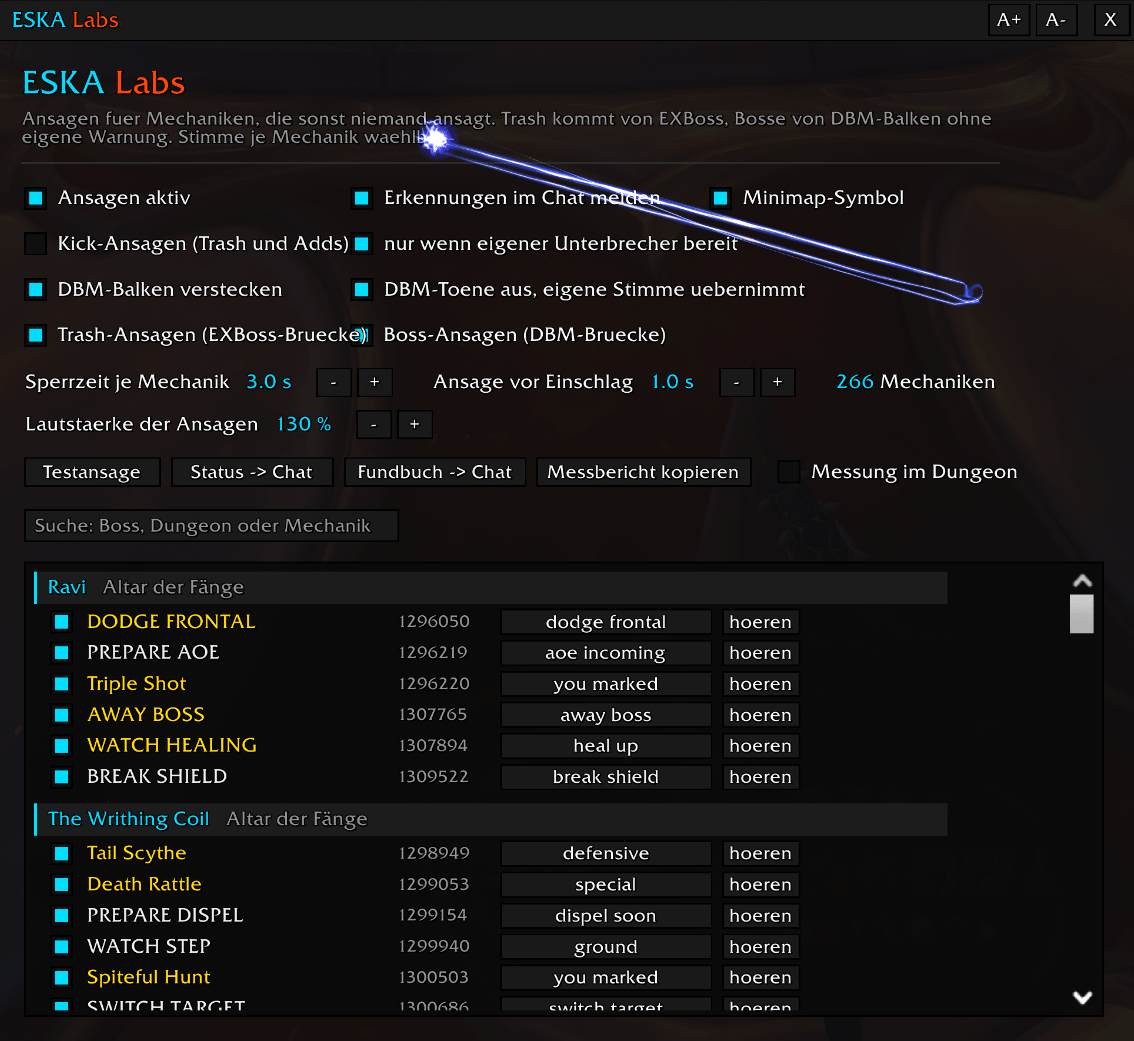This screenshot has height=1041, width=1134.
Task: Increase Ansage vor Einschlag with plus
Action: (x=777, y=382)
